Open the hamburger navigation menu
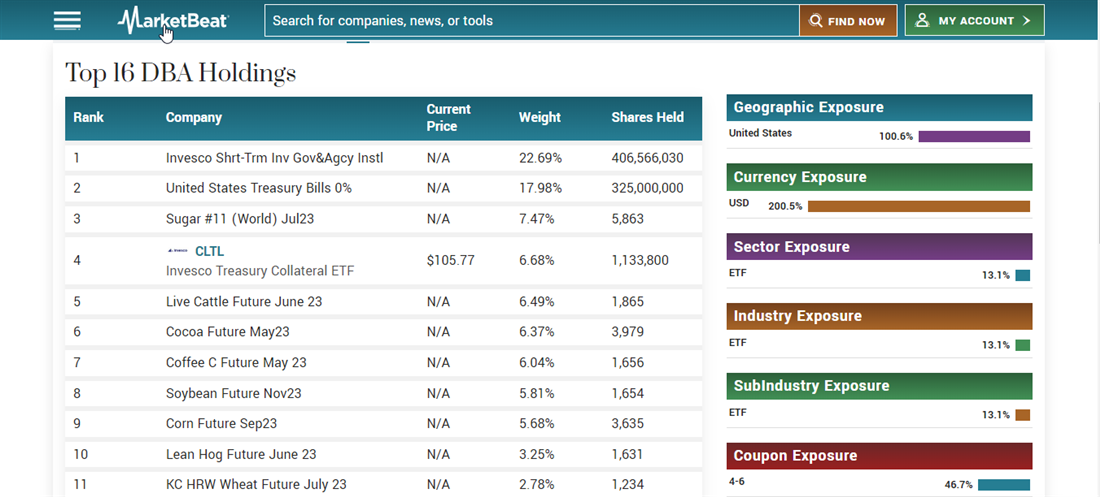The width and height of the screenshot is (1100, 497). point(68,20)
